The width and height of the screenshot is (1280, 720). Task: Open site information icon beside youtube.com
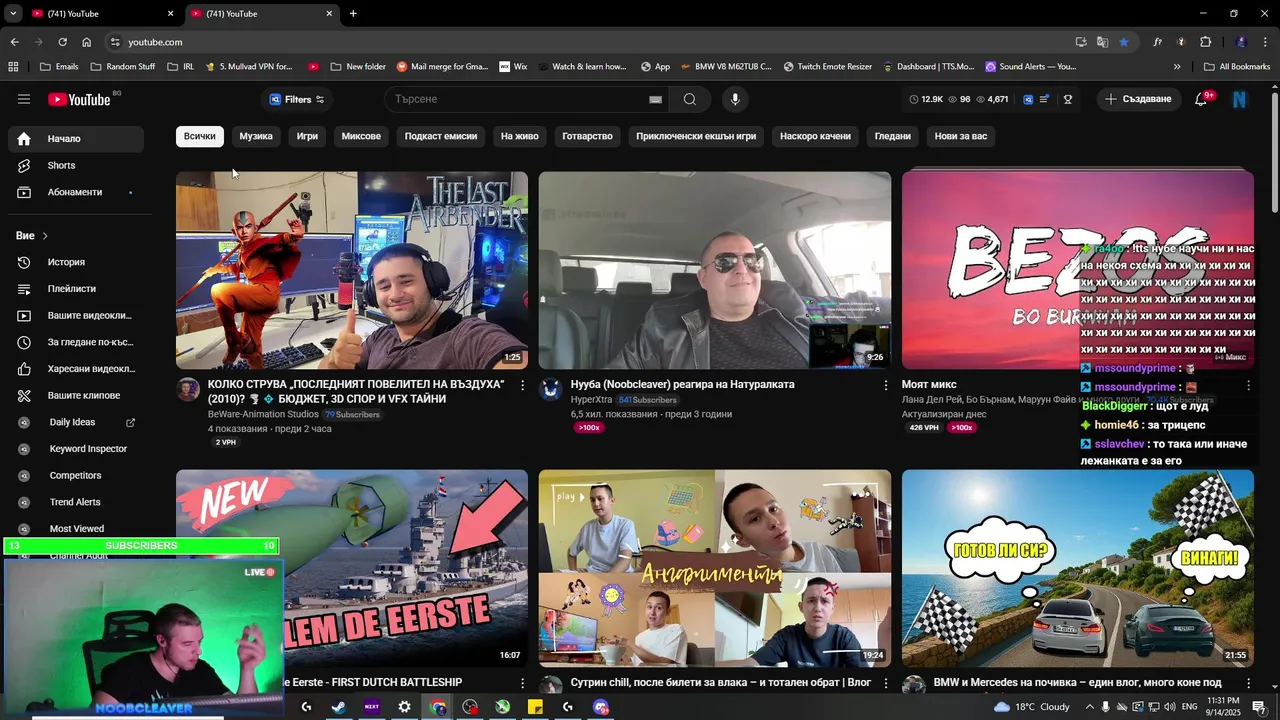tap(115, 42)
